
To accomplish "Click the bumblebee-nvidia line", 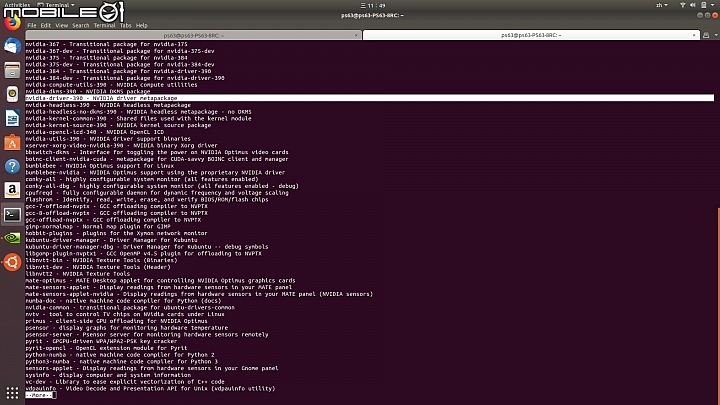I will coord(155,173).
